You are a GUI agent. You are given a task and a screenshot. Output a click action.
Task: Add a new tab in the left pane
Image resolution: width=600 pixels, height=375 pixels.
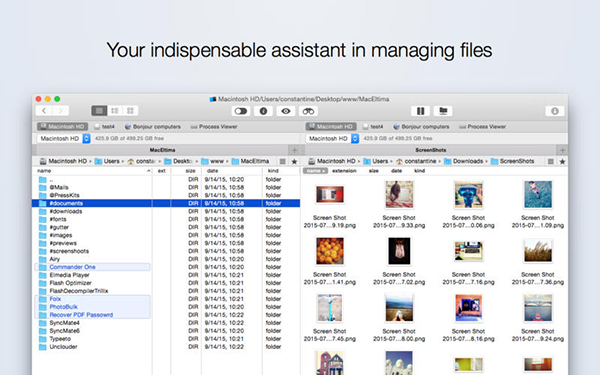[294, 150]
